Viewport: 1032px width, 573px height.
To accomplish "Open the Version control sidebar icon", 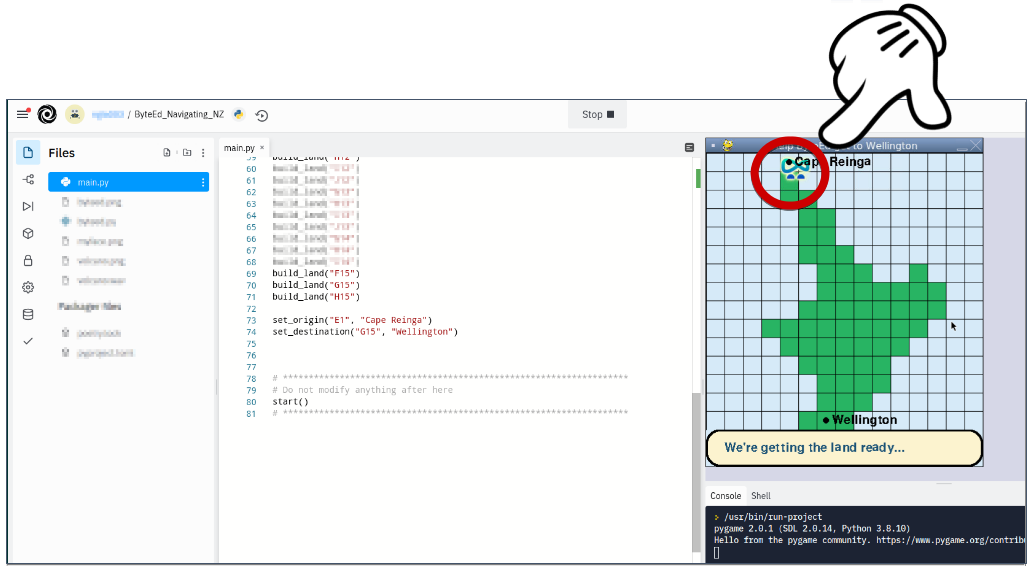I will 28,179.
